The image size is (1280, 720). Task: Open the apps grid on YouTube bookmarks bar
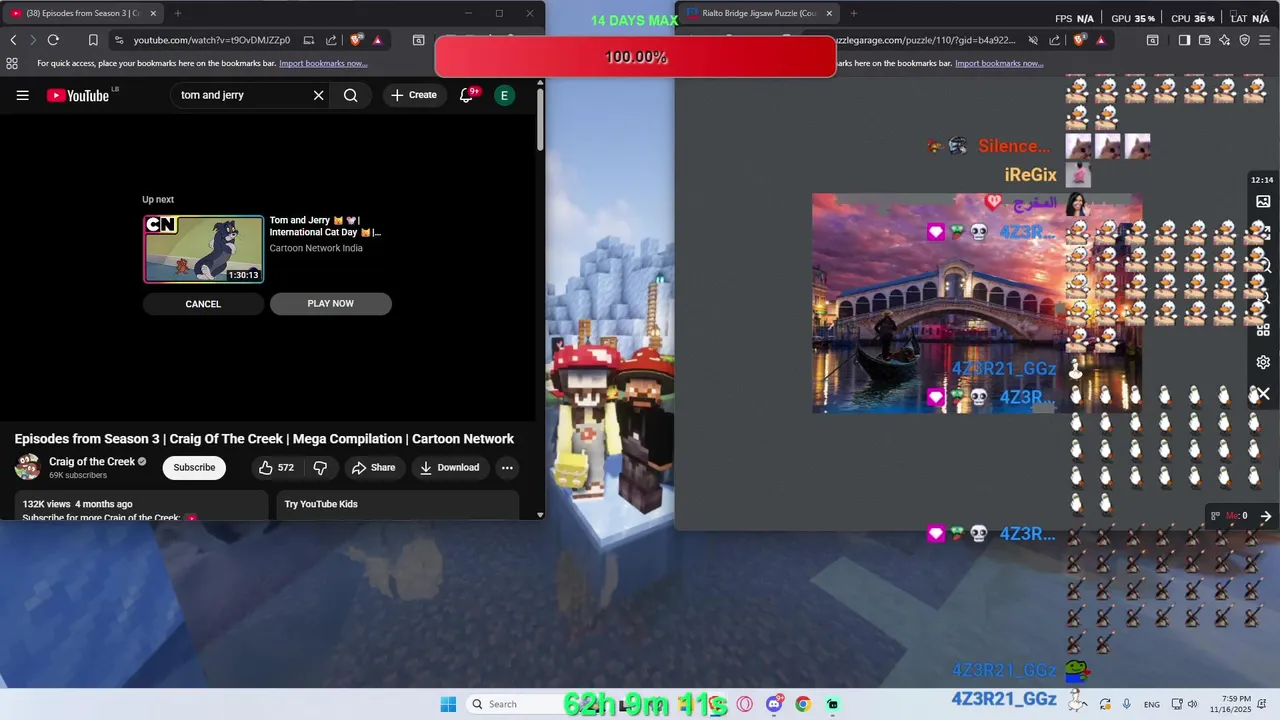(x=12, y=63)
